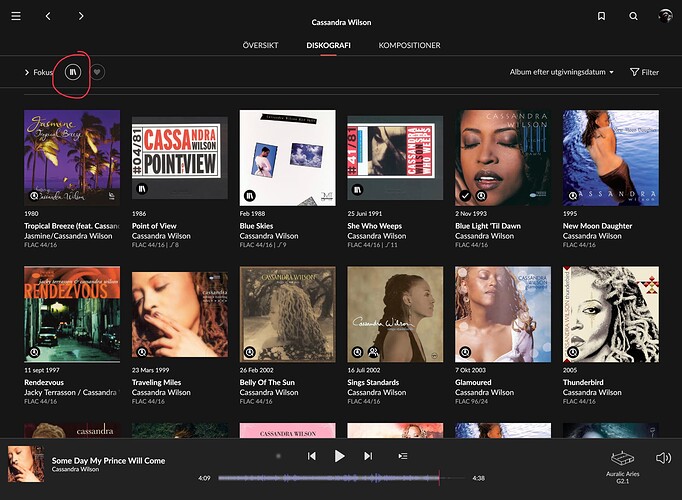The height and width of the screenshot is (500, 682).
Task: Toggle the library-only filter icon
Action: coord(73,72)
